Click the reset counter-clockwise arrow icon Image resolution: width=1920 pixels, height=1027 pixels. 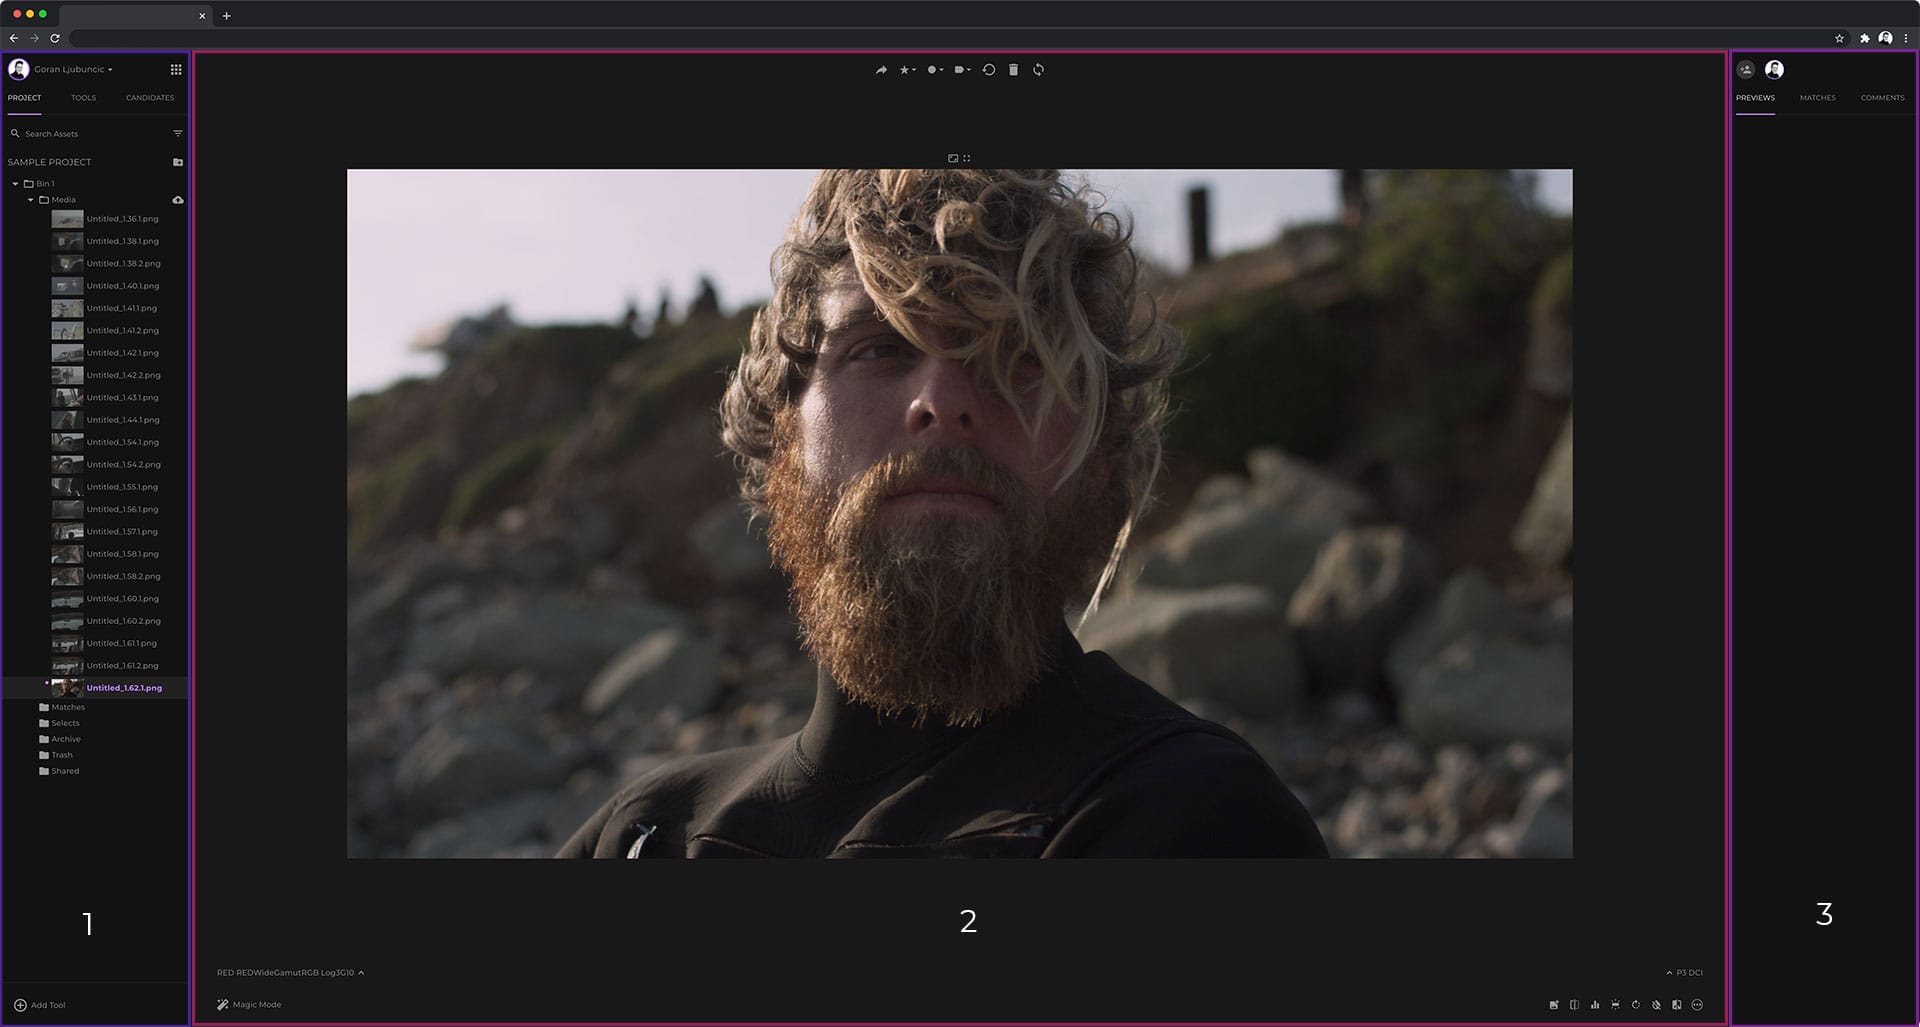(989, 70)
